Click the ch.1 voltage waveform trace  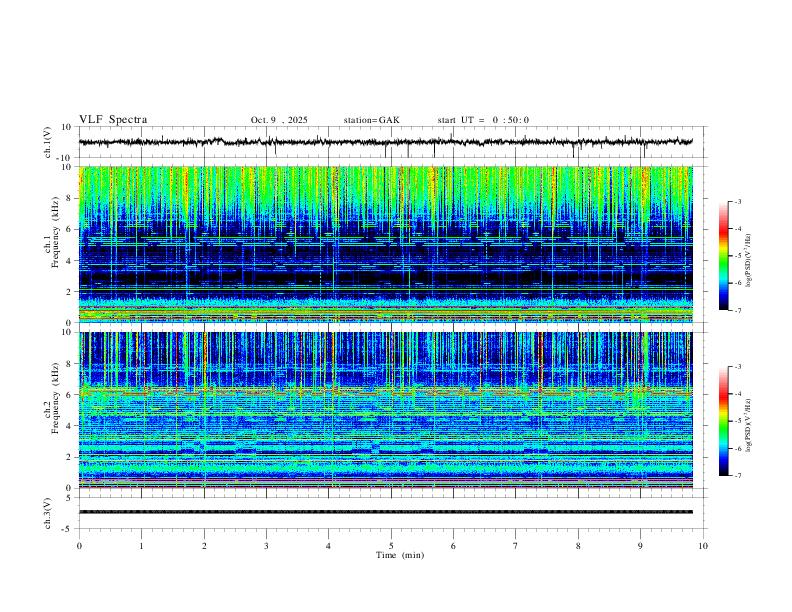[x=386, y=142]
